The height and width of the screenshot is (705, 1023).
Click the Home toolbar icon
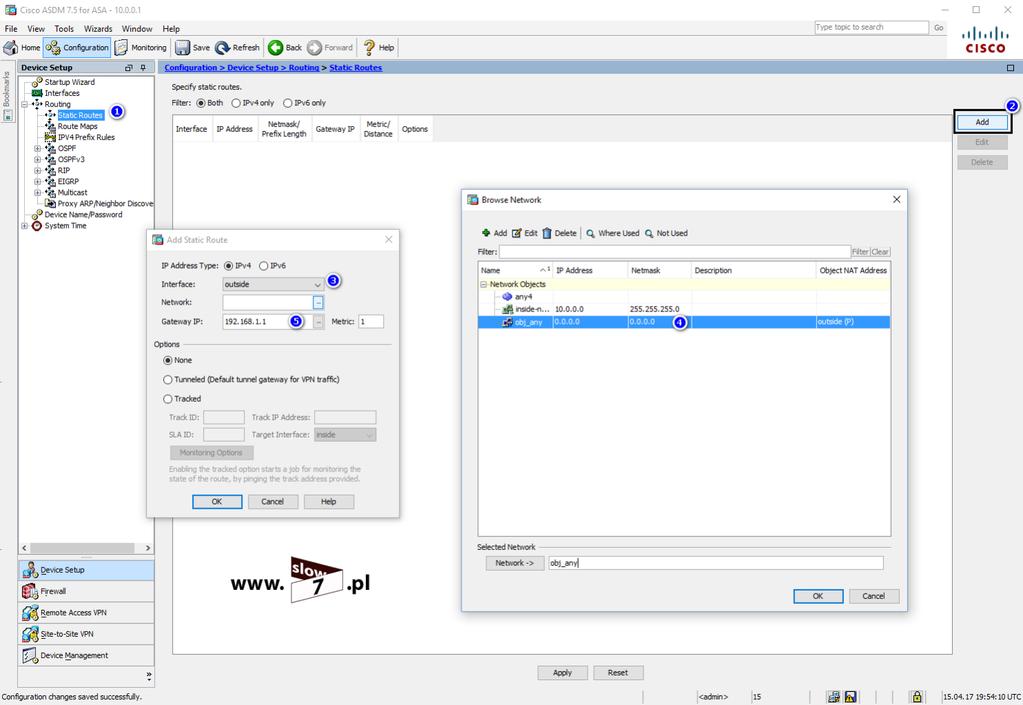point(11,48)
